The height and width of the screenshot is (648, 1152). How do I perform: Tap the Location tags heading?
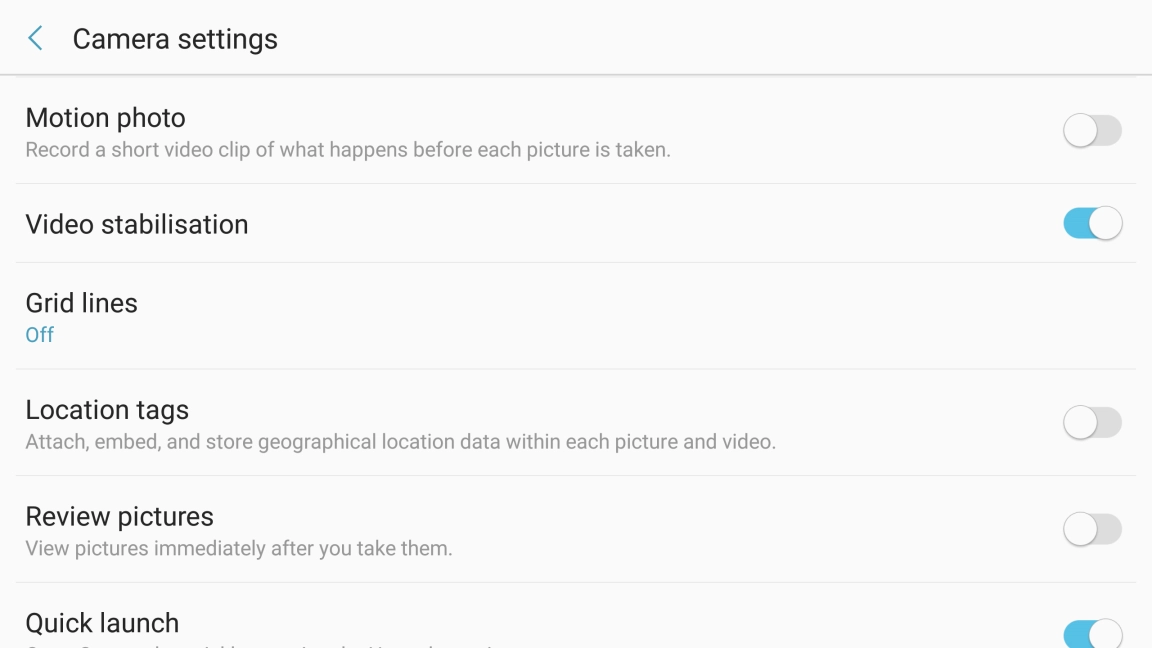107,410
